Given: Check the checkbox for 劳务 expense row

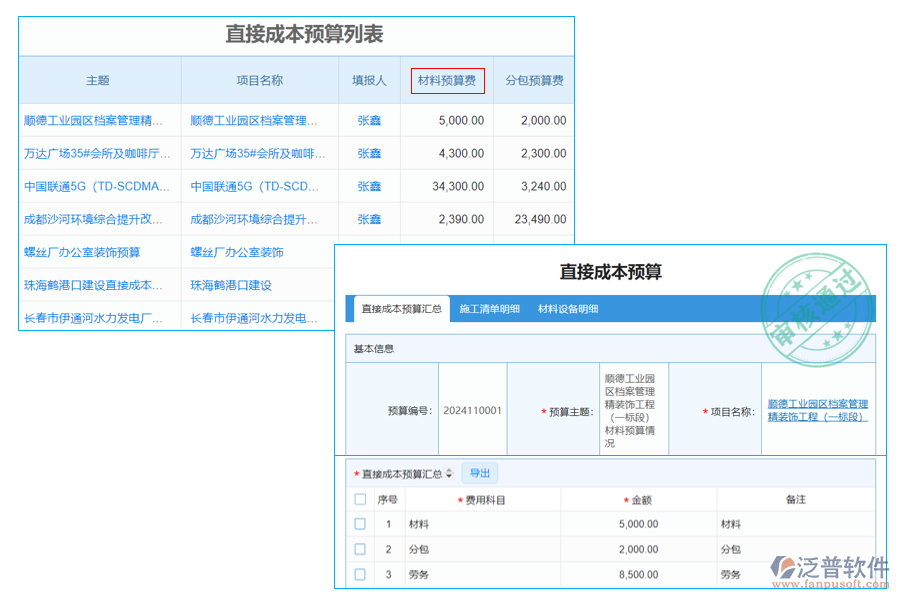Looking at the screenshot, I should (x=360, y=576).
